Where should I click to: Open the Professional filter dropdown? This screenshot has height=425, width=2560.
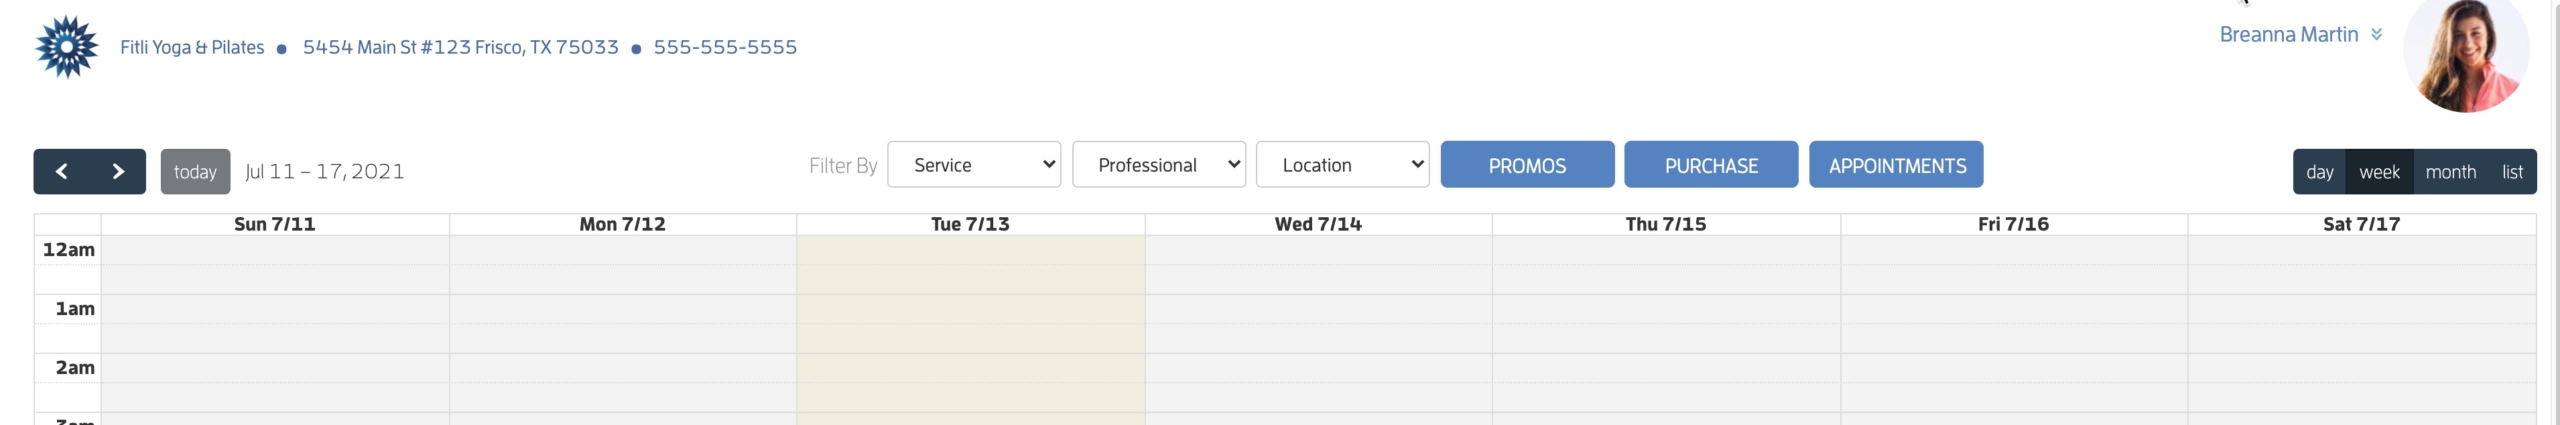pyautogui.click(x=1159, y=165)
